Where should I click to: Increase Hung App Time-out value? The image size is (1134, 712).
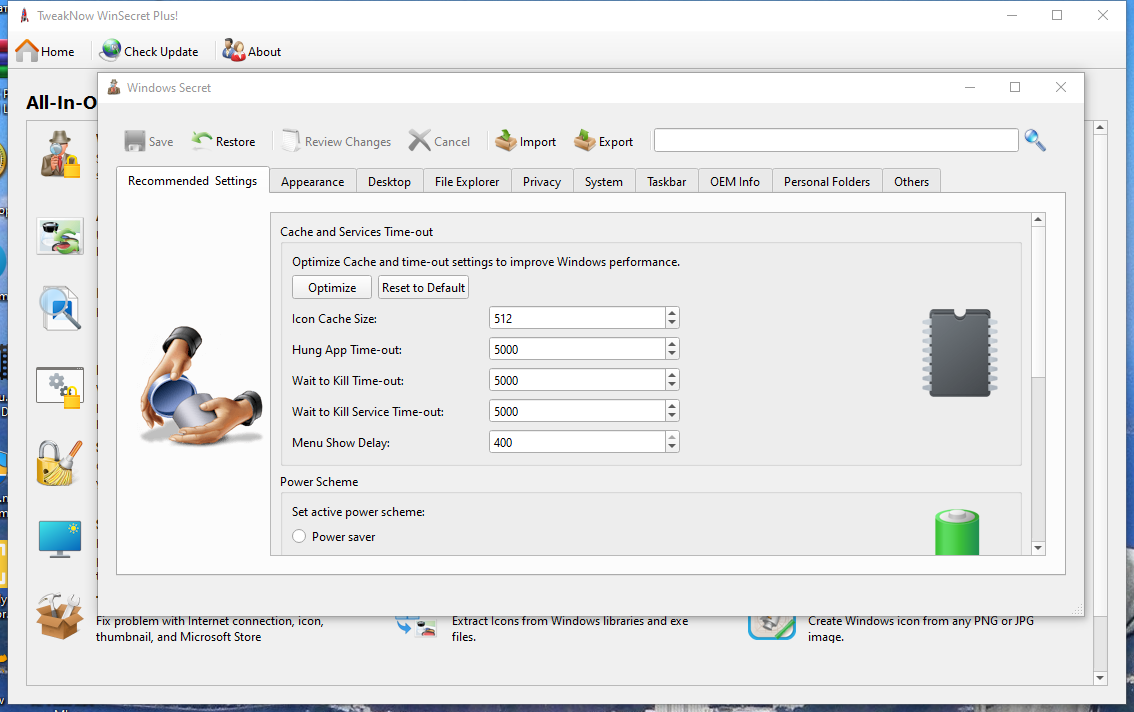[672, 344]
